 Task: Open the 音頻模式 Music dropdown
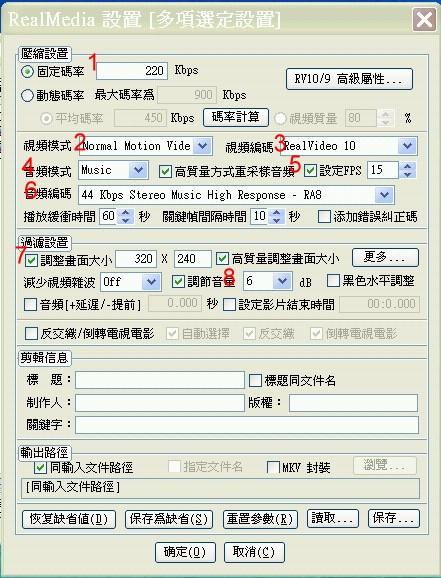tap(139, 170)
